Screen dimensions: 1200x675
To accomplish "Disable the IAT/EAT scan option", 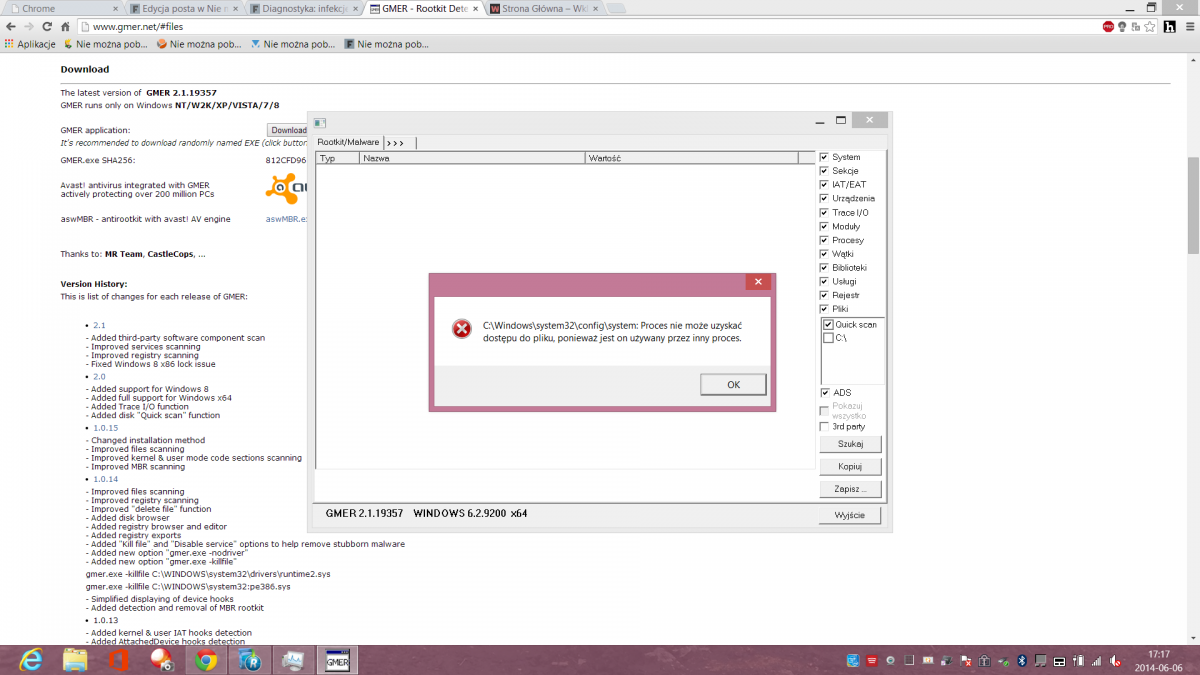I will coord(824,185).
